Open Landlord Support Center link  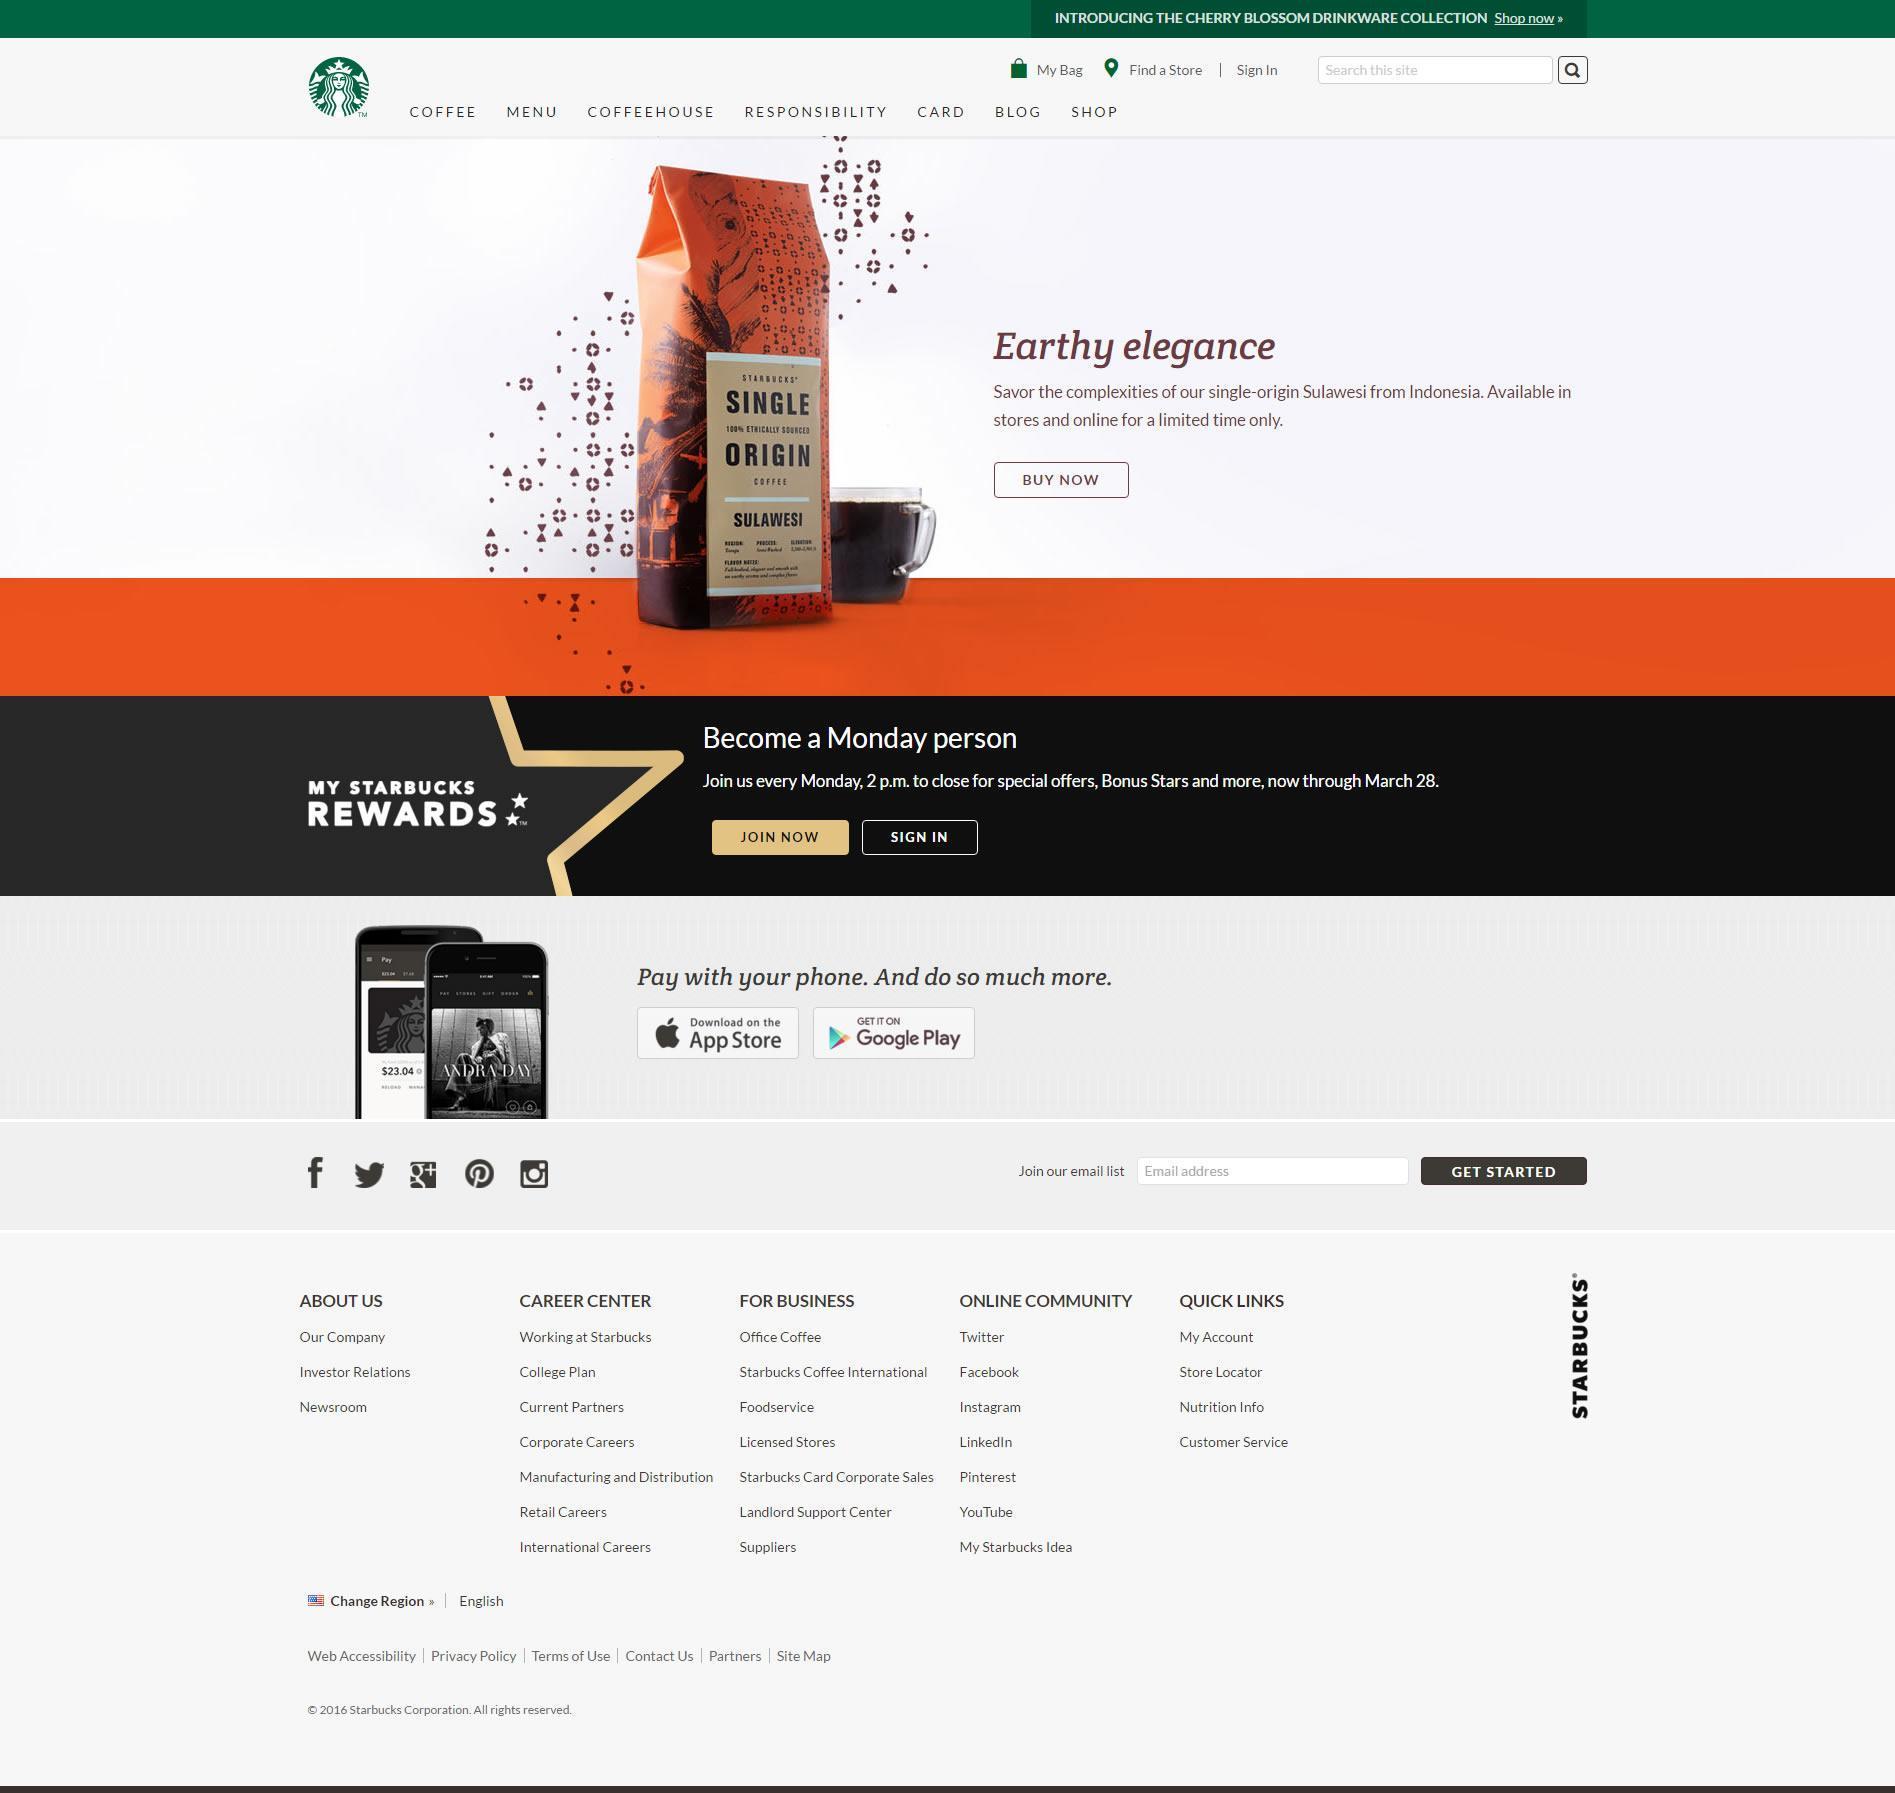[x=815, y=1512]
